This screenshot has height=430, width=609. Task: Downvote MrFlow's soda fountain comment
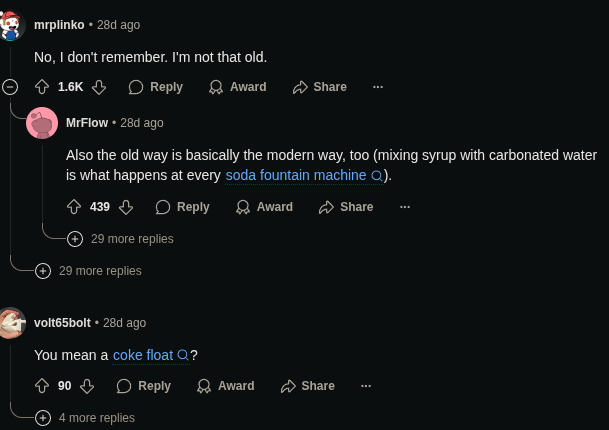pos(126,207)
